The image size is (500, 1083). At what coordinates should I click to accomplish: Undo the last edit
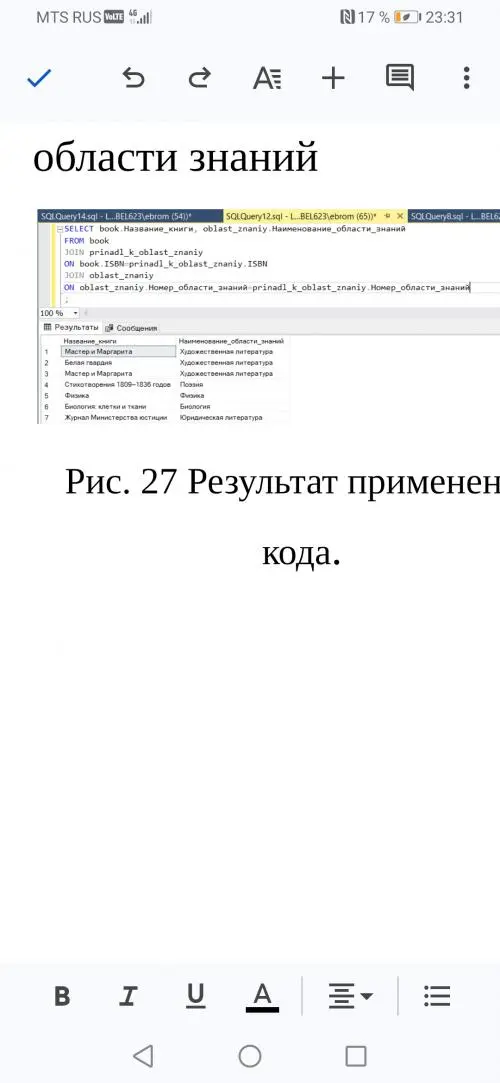(x=134, y=79)
